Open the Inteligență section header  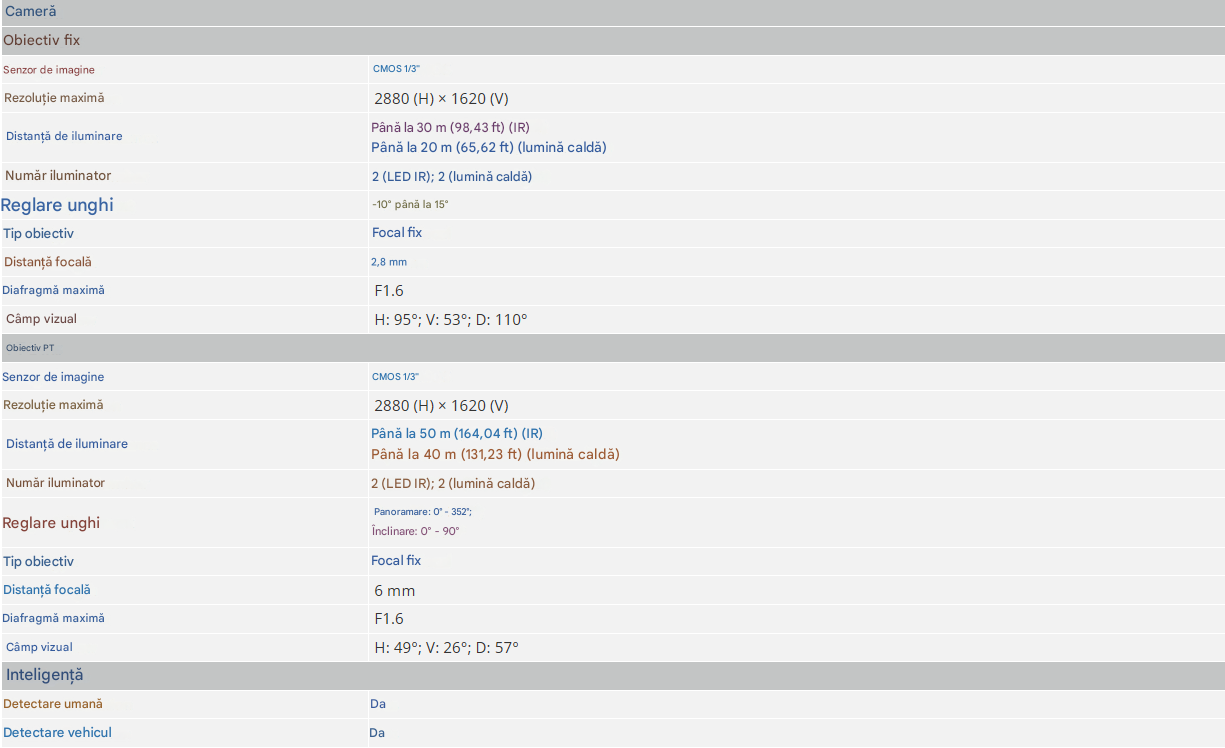[x=45, y=675]
